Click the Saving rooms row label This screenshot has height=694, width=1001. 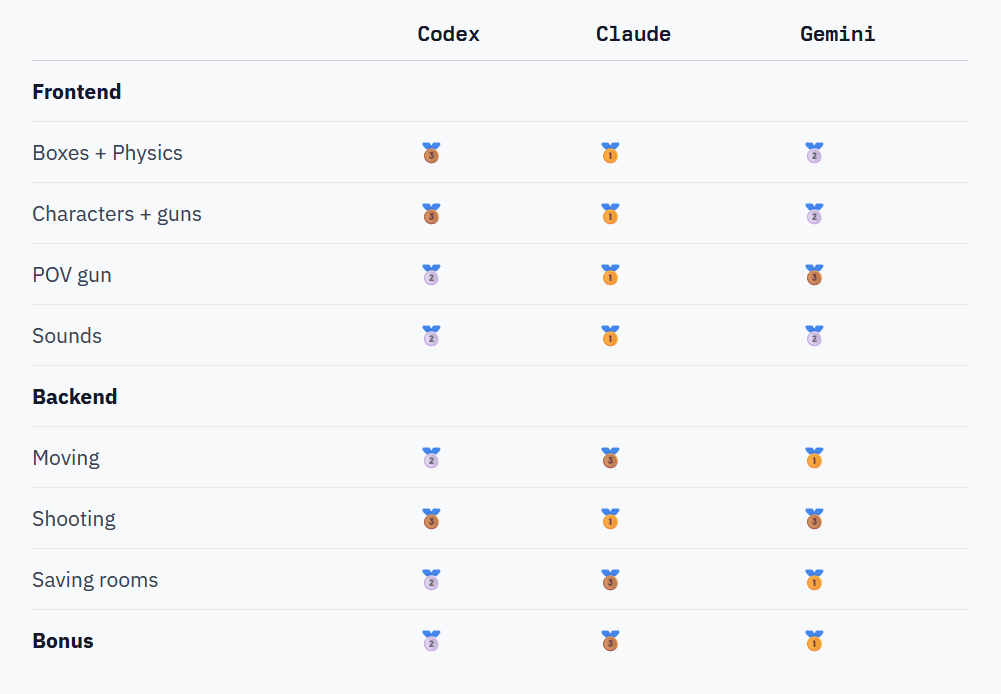click(x=95, y=580)
